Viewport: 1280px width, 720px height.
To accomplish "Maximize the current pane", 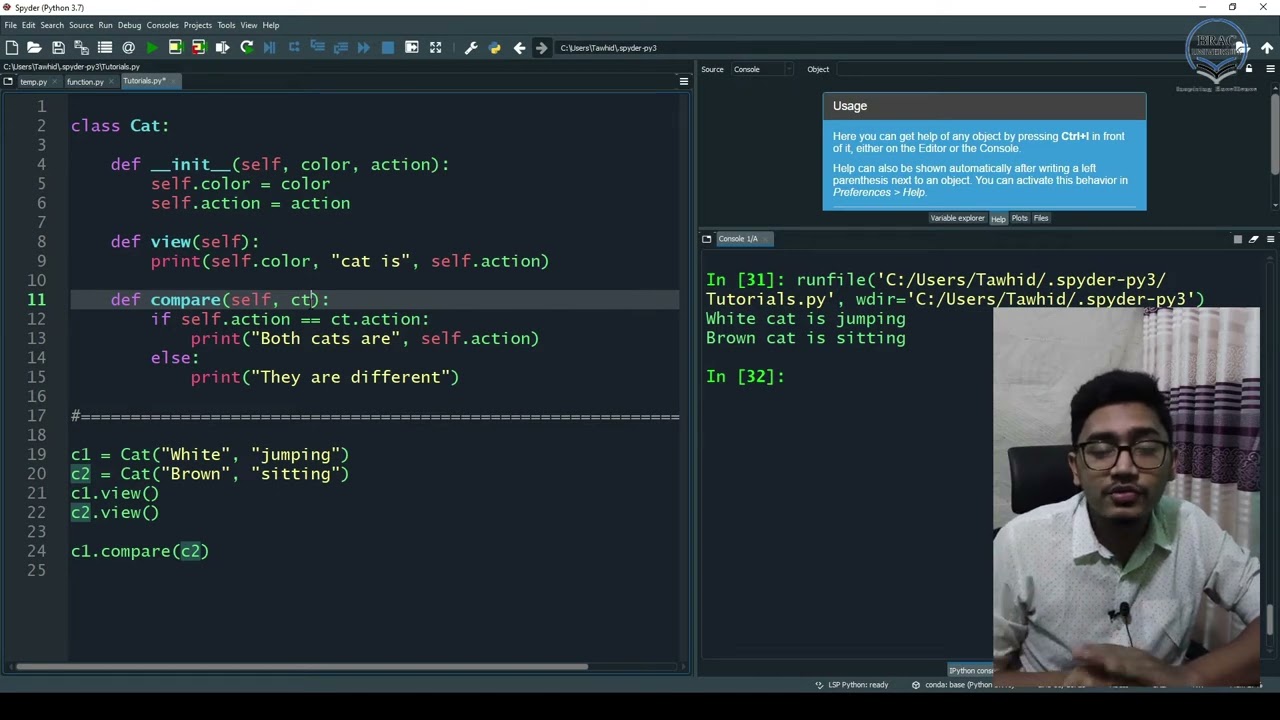I will click(x=412, y=47).
